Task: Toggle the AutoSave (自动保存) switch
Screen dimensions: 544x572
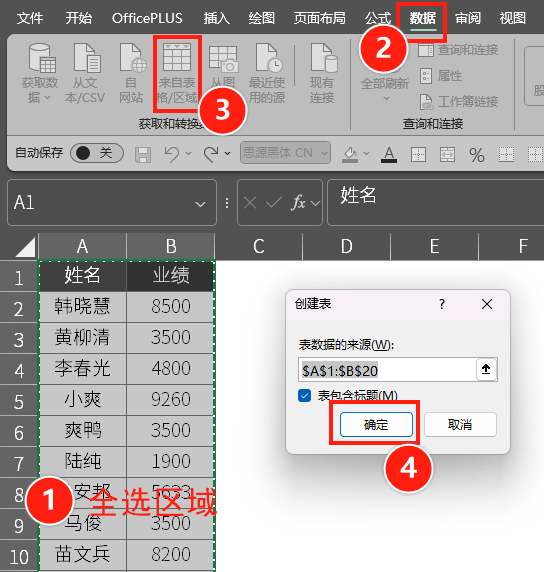Action: click(97, 153)
